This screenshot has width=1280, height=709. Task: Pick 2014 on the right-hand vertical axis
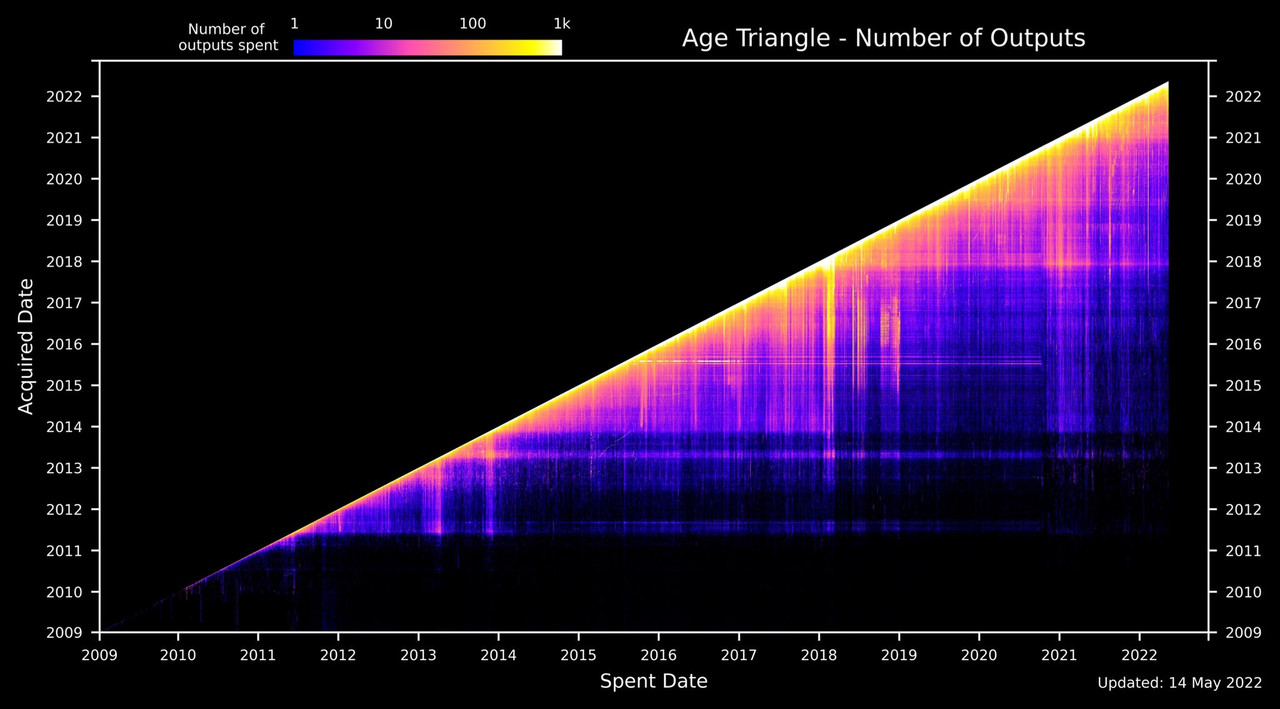click(1244, 427)
